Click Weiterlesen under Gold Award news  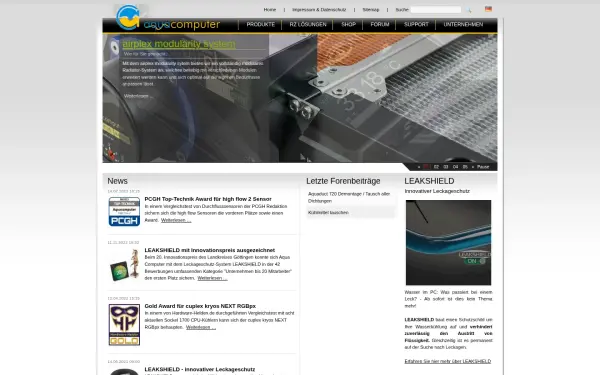click(x=201, y=327)
